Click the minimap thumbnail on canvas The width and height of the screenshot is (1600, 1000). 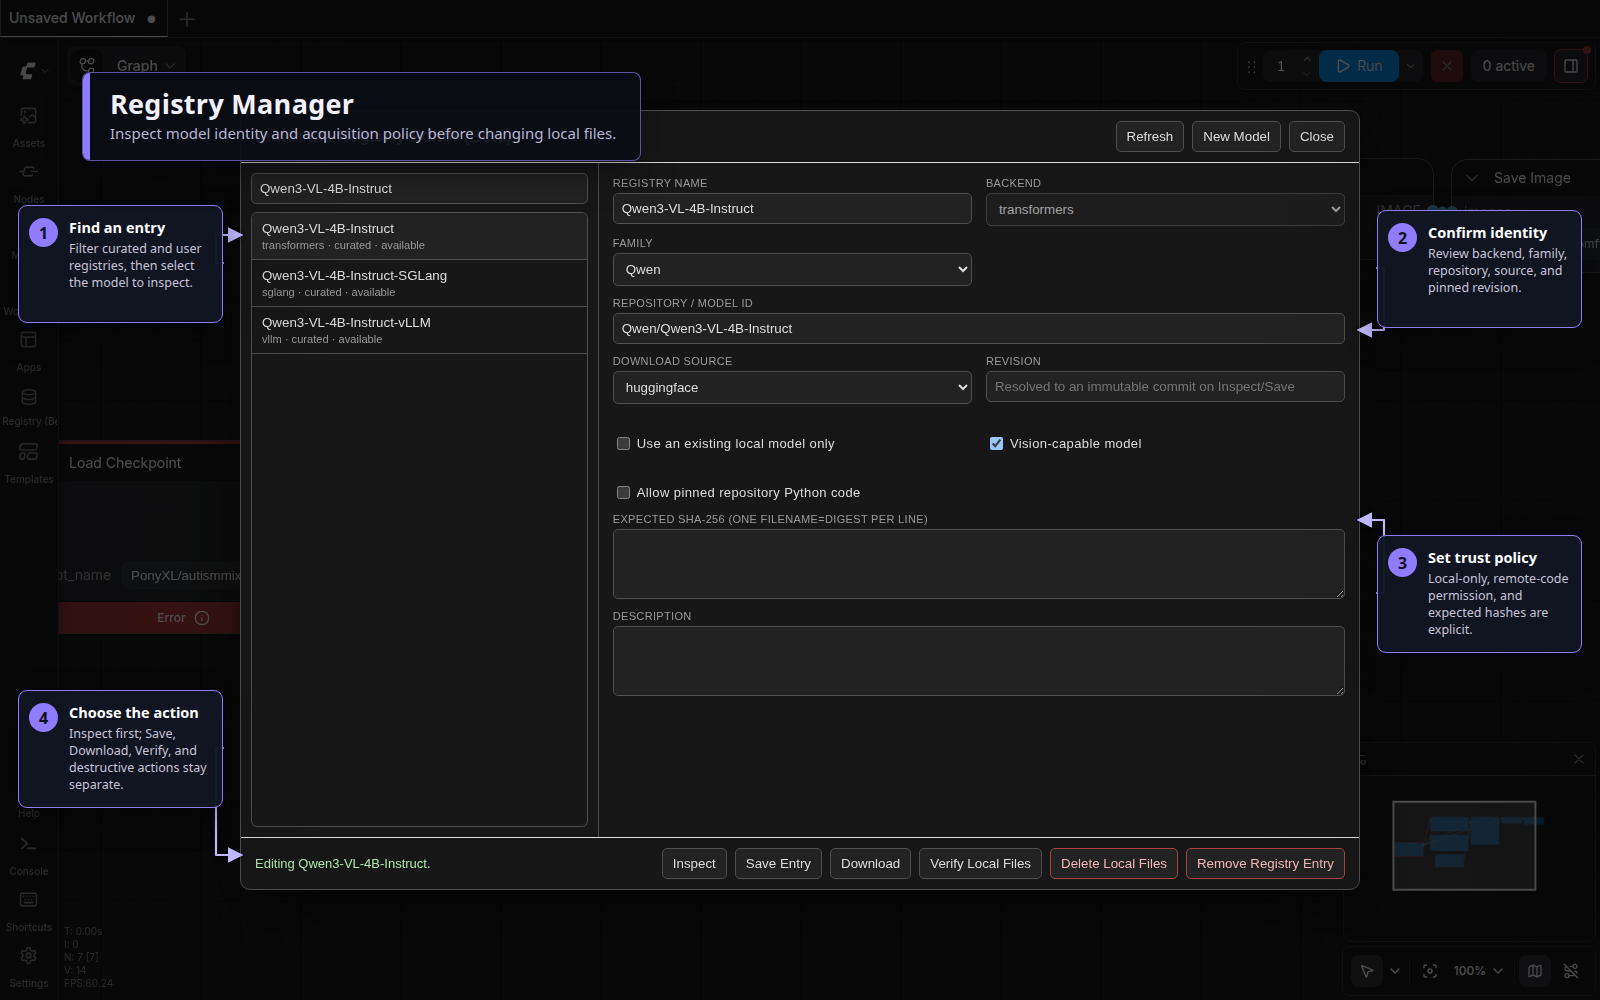click(1464, 846)
